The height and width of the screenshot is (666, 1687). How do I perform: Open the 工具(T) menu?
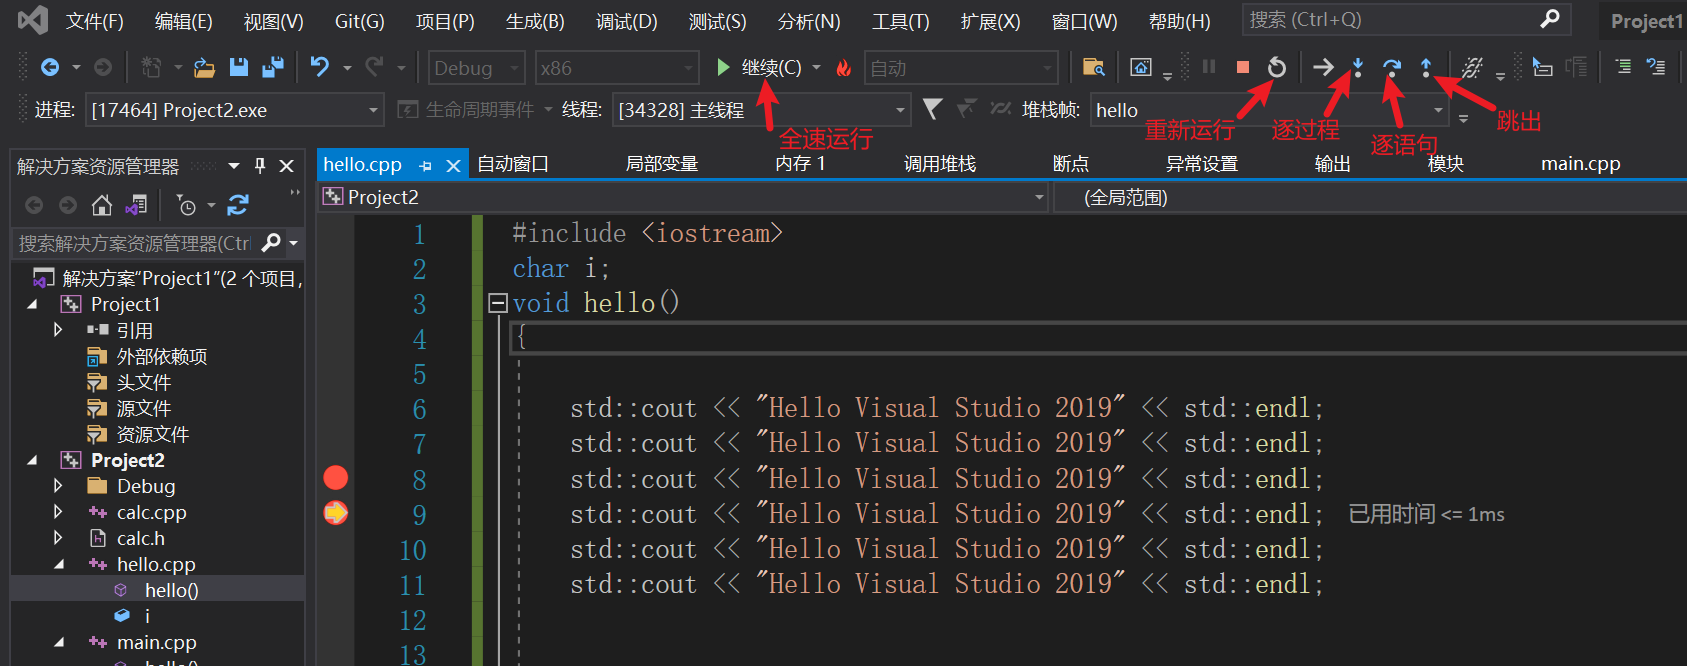(900, 21)
